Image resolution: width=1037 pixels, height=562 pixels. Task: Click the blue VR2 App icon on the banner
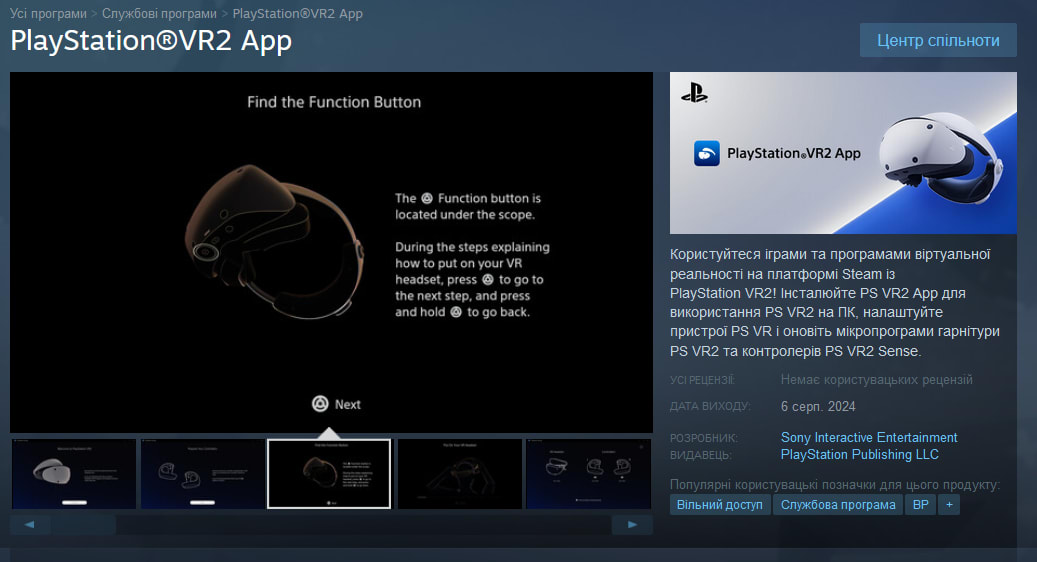(706, 153)
